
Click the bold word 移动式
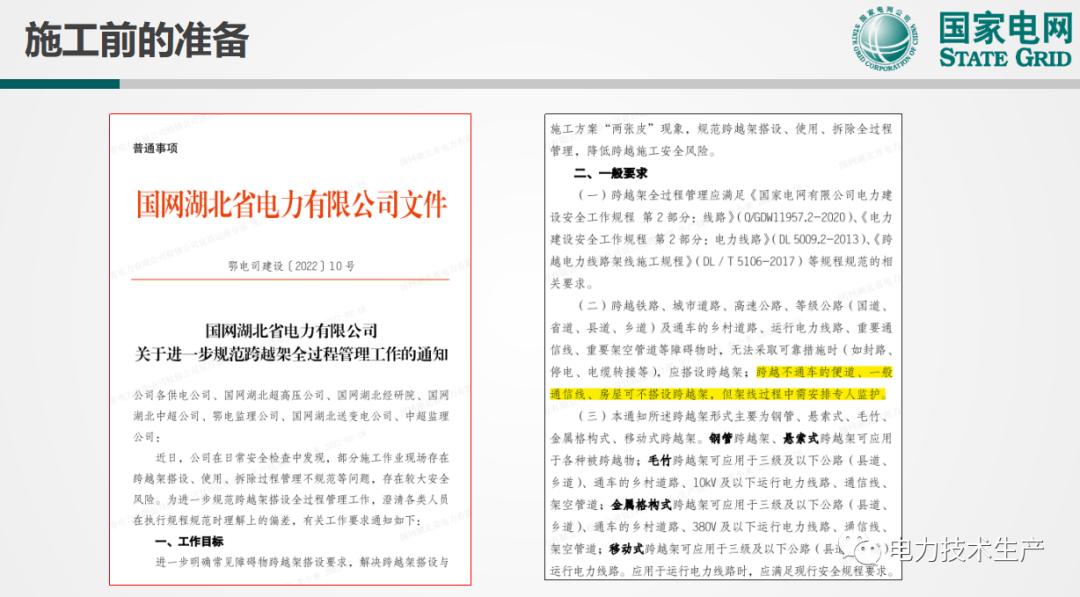pyautogui.click(x=626, y=549)
